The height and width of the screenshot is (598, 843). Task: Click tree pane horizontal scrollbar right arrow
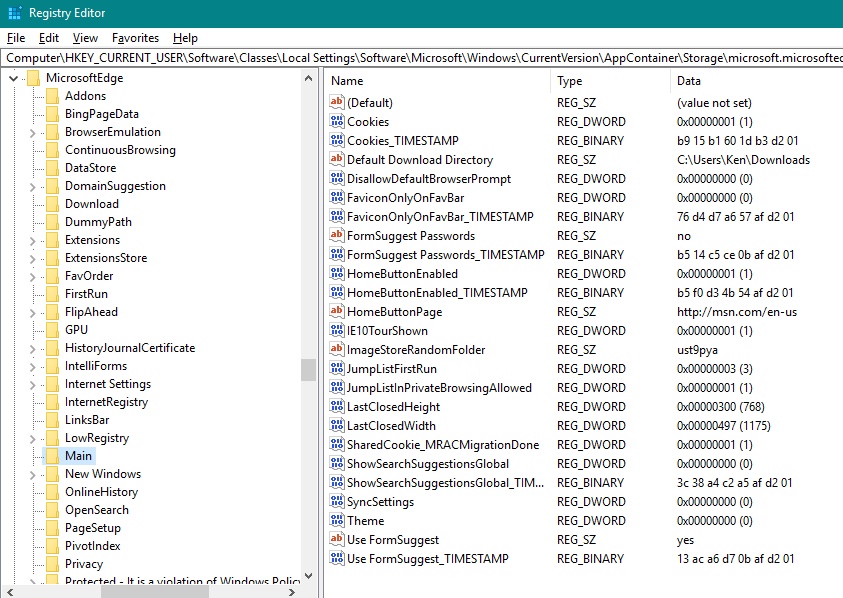point(292,592)
